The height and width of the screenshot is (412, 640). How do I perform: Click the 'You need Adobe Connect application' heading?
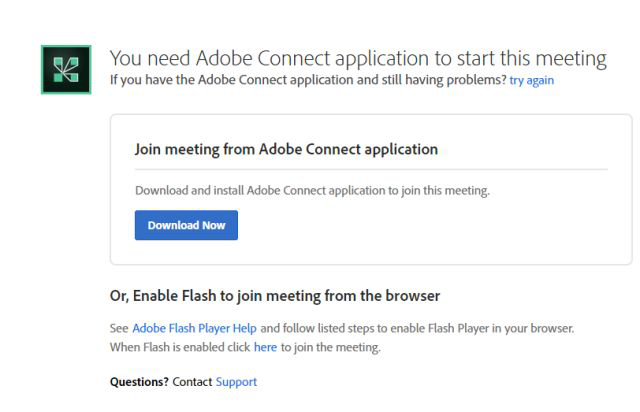[x=357, y=58]
